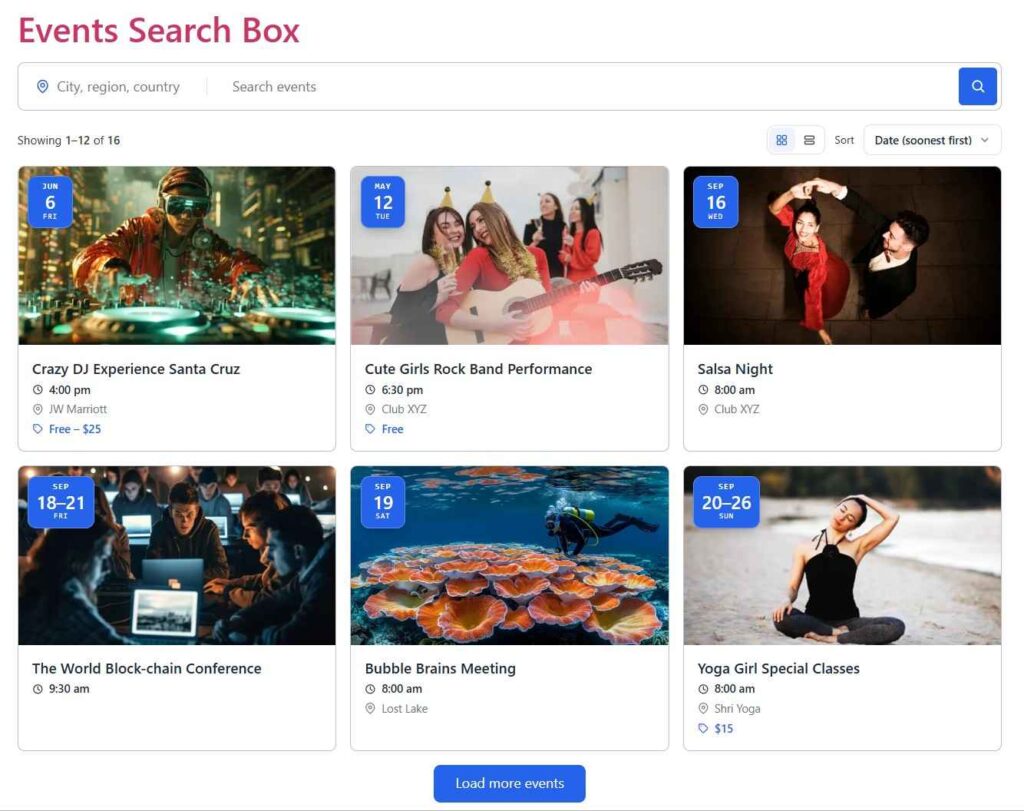This screenshot has width=1024, height=811.
Task: Click pin icon on Salsa Night card
Action: tap(703, 409)
